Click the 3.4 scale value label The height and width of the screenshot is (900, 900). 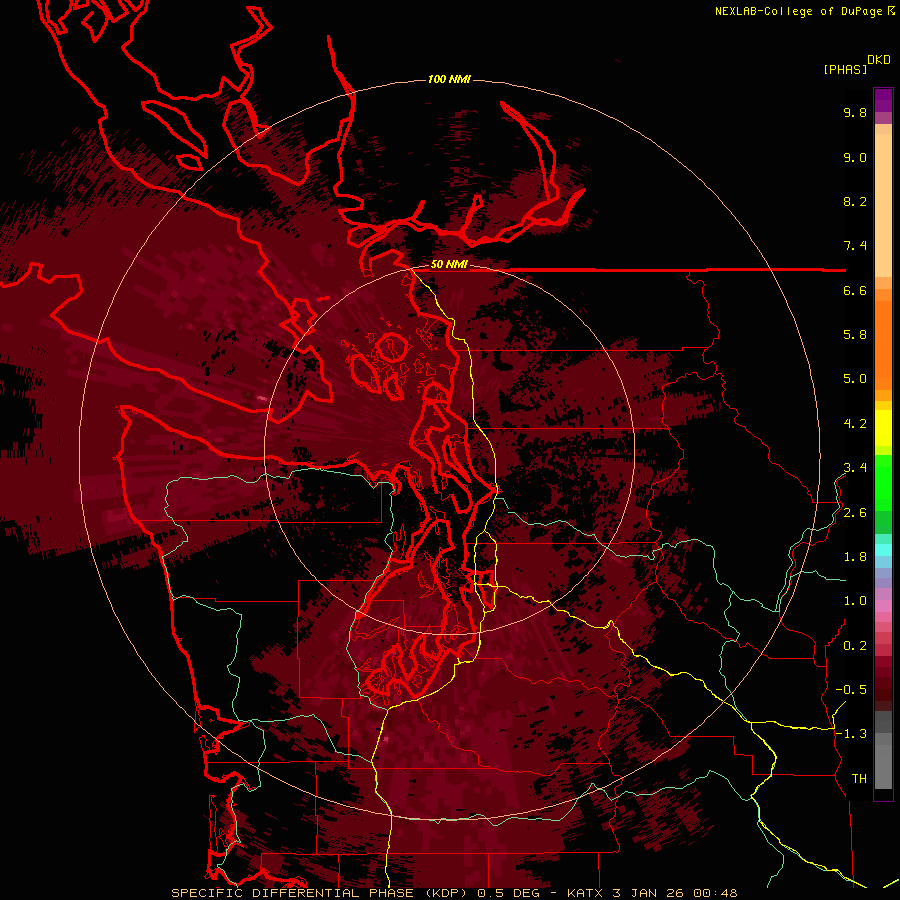coord(855,467)
